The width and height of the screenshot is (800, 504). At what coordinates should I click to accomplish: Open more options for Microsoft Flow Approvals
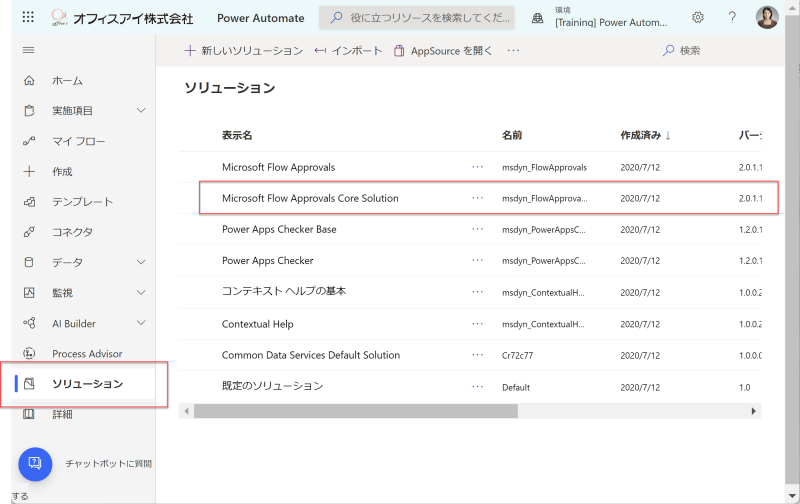point(478,167)
